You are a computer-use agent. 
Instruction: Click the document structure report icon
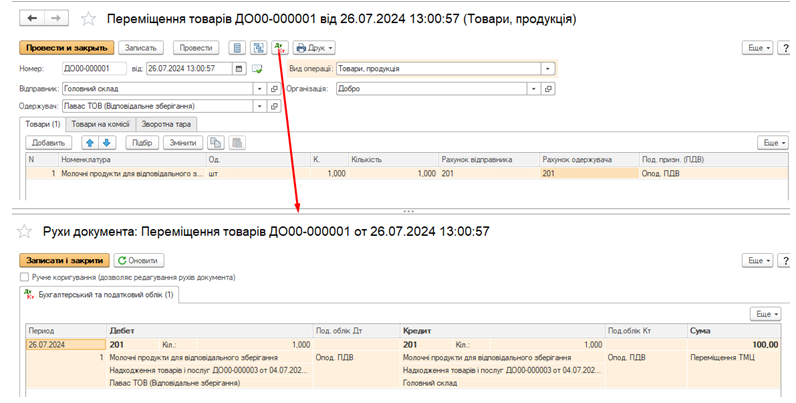[x=257, y=47]
